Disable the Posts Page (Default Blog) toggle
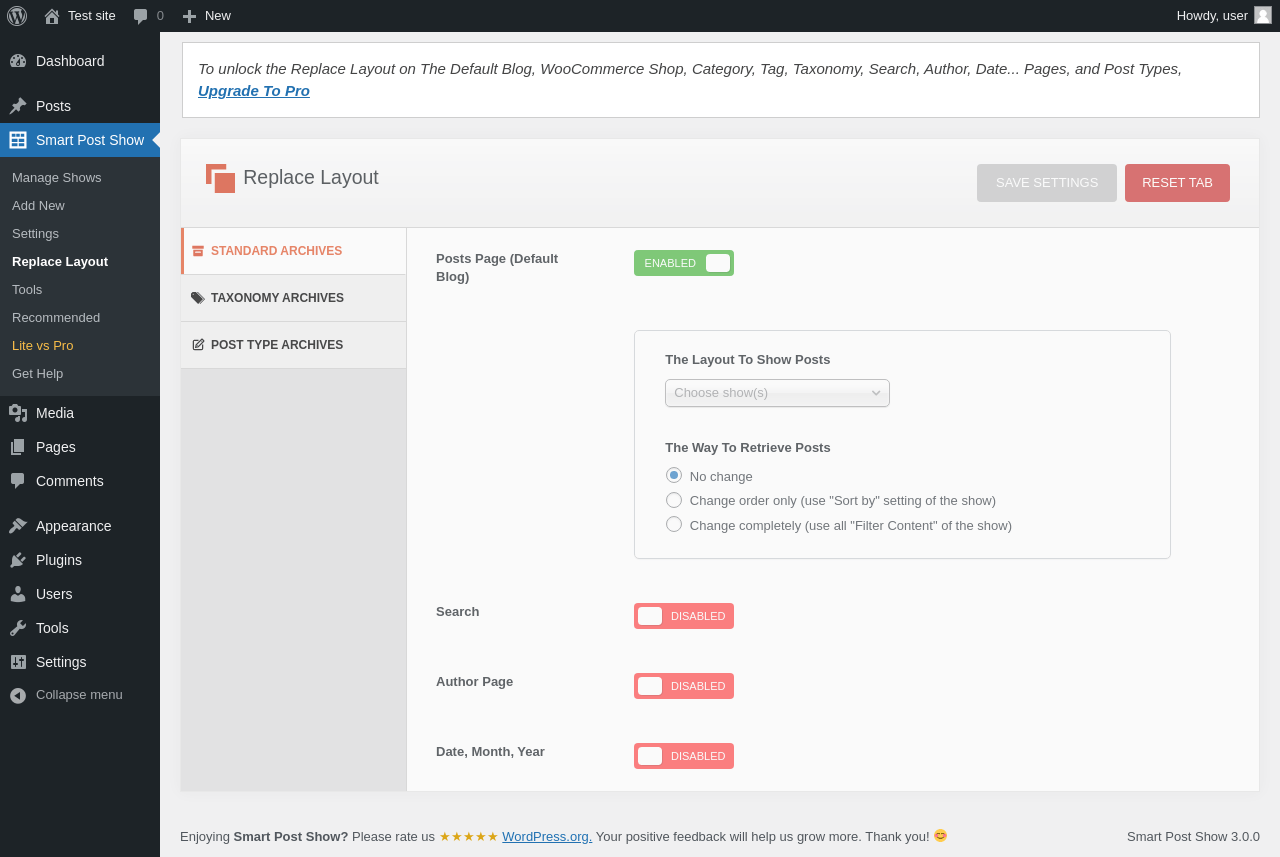 click(x=684, y=263)
